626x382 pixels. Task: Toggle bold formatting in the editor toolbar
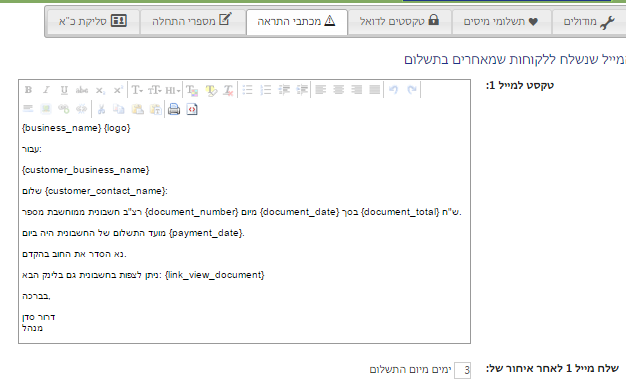(x=28, y=90)
